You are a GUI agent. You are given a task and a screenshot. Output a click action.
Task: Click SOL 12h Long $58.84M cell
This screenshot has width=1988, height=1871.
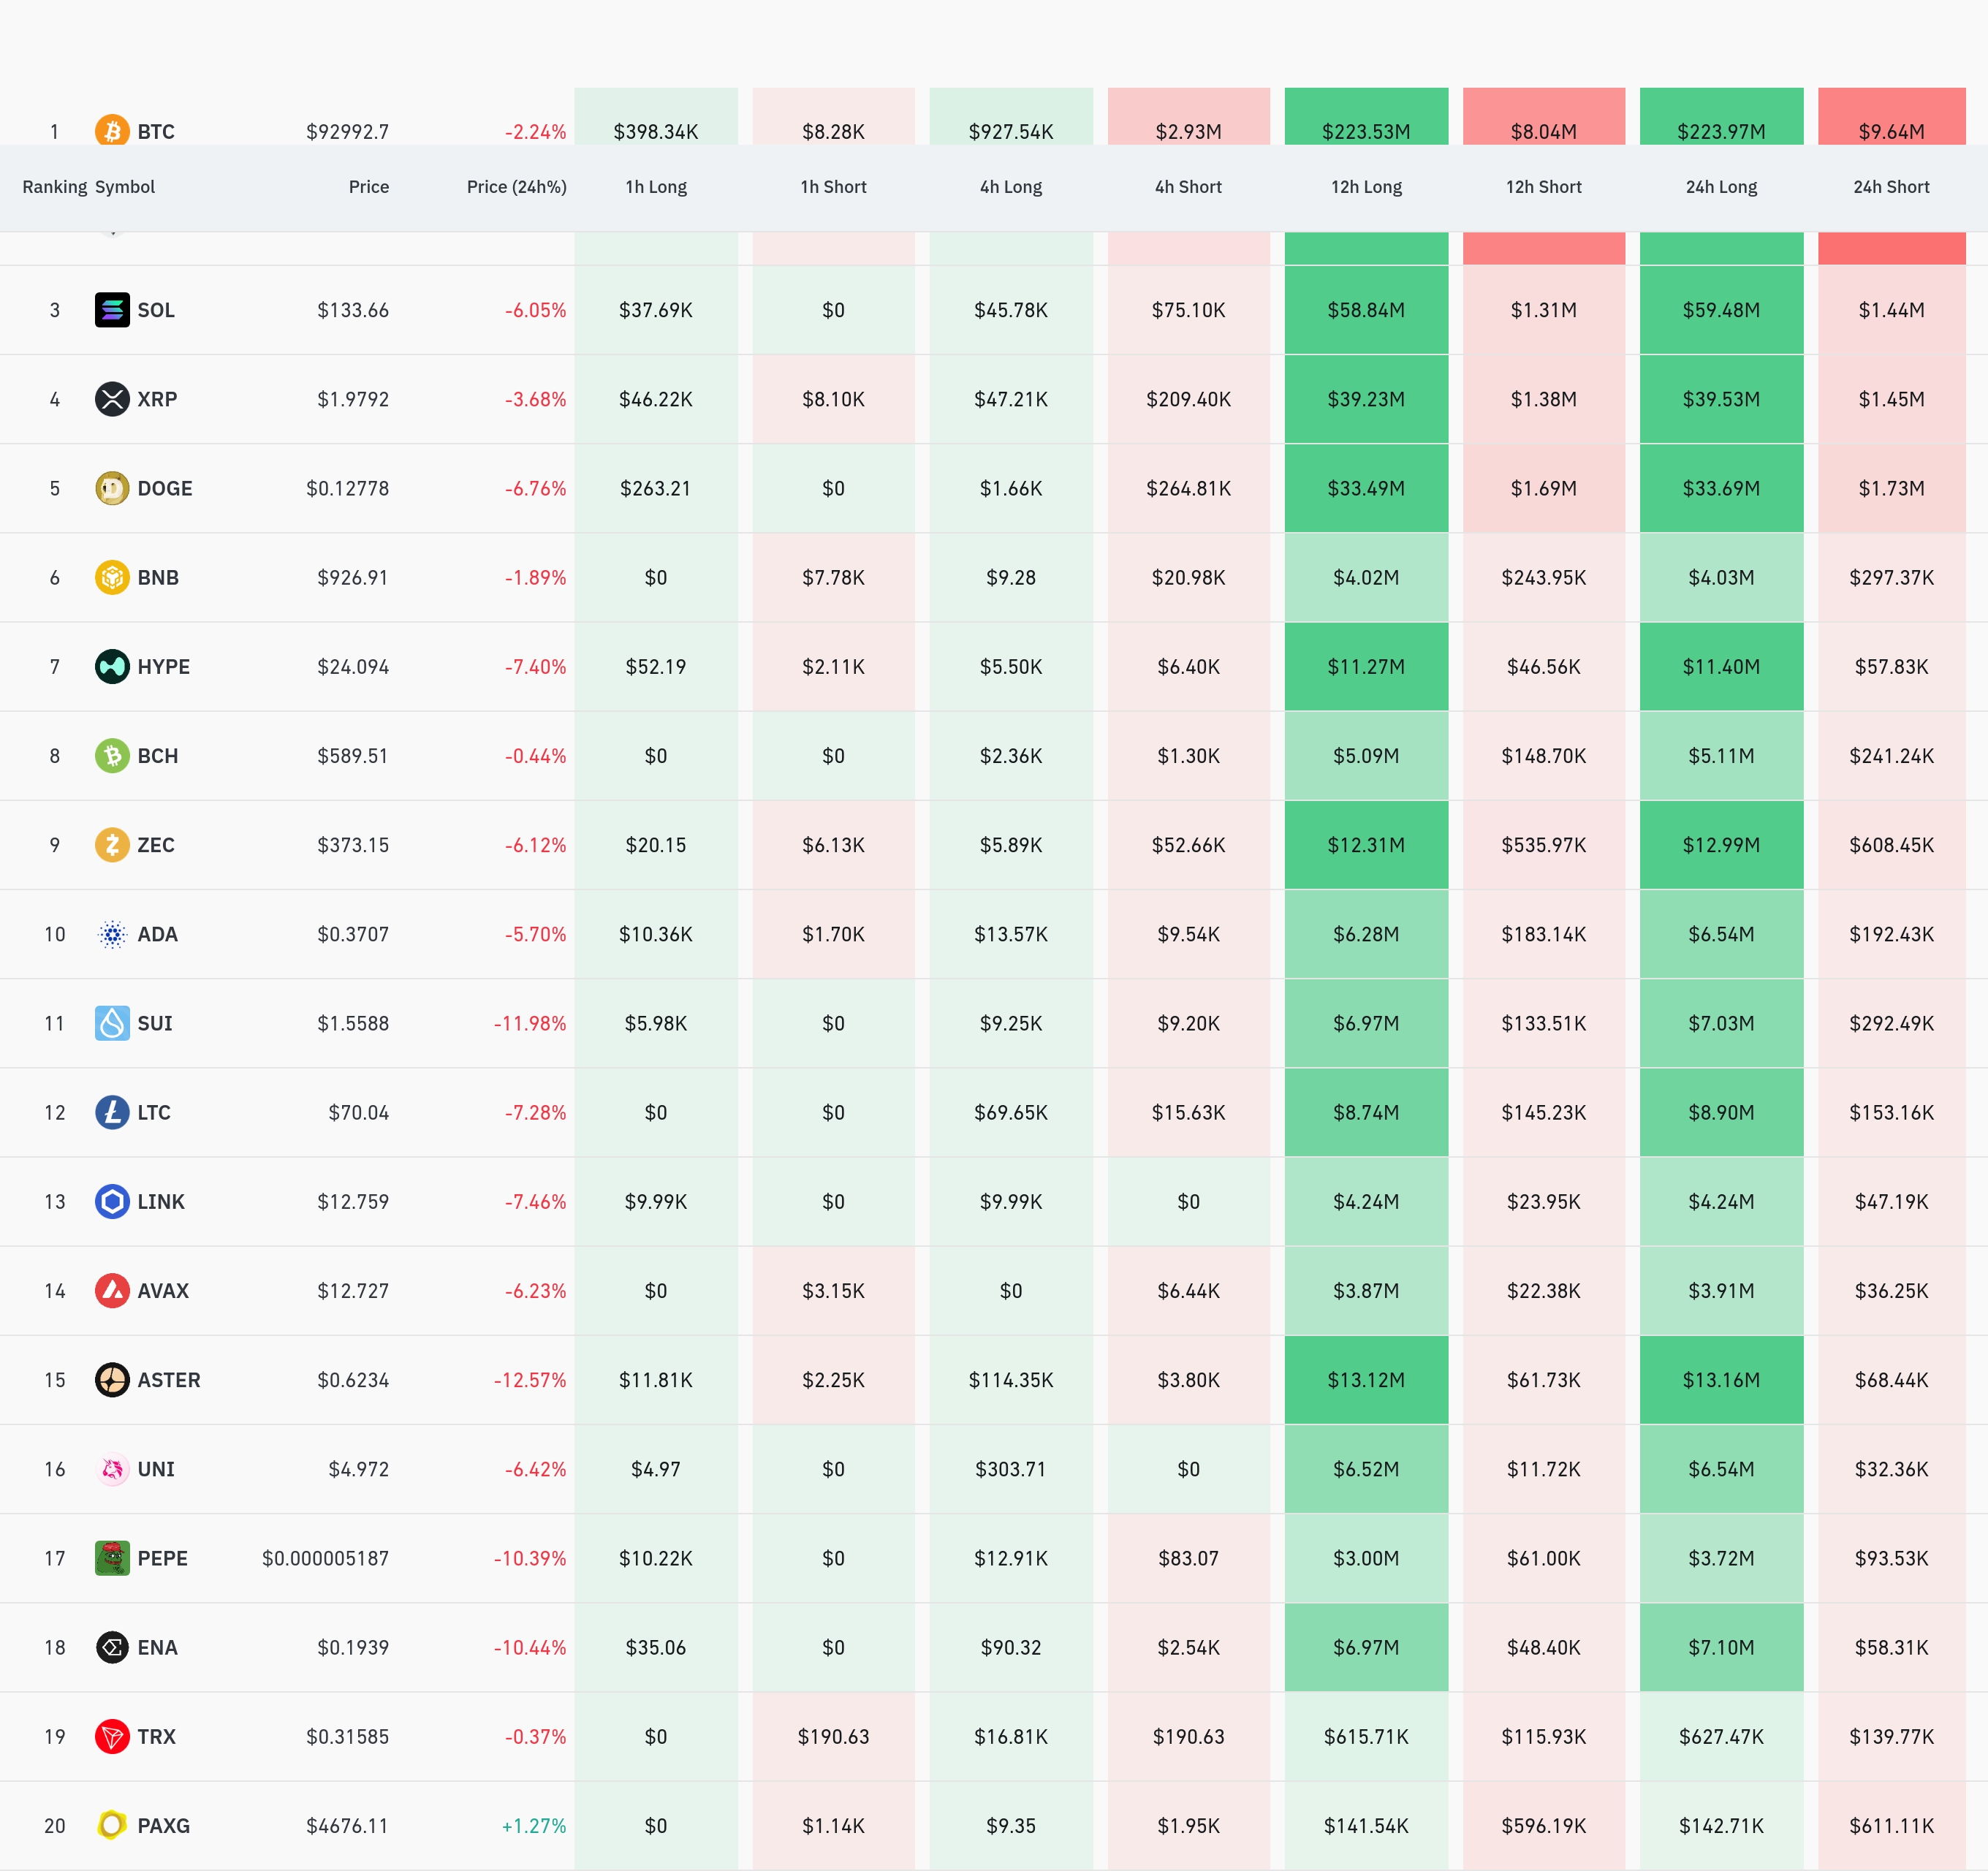[1366, 310]
